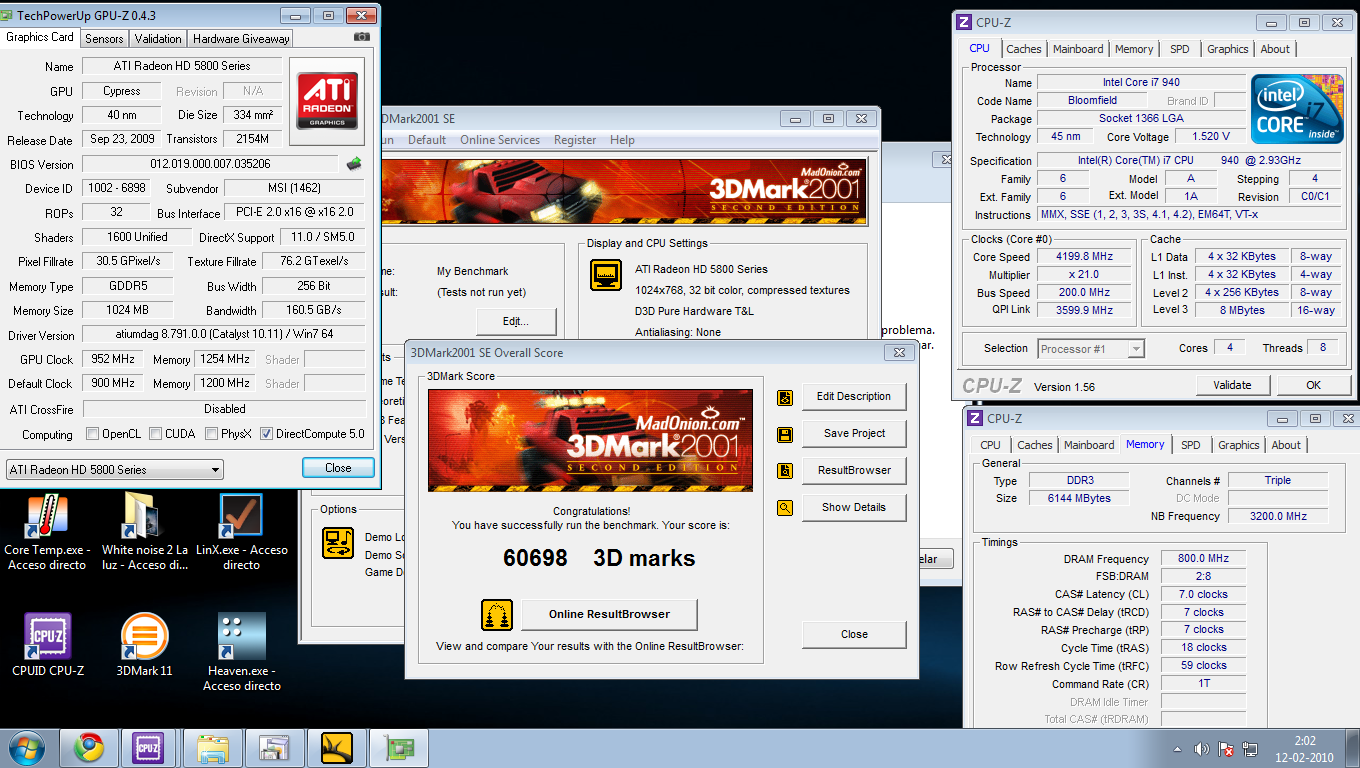Screen dimensions: 1360x768
Task: Switch to the Sensors tab in GPU-Z
Action: (x=104, y=38)
